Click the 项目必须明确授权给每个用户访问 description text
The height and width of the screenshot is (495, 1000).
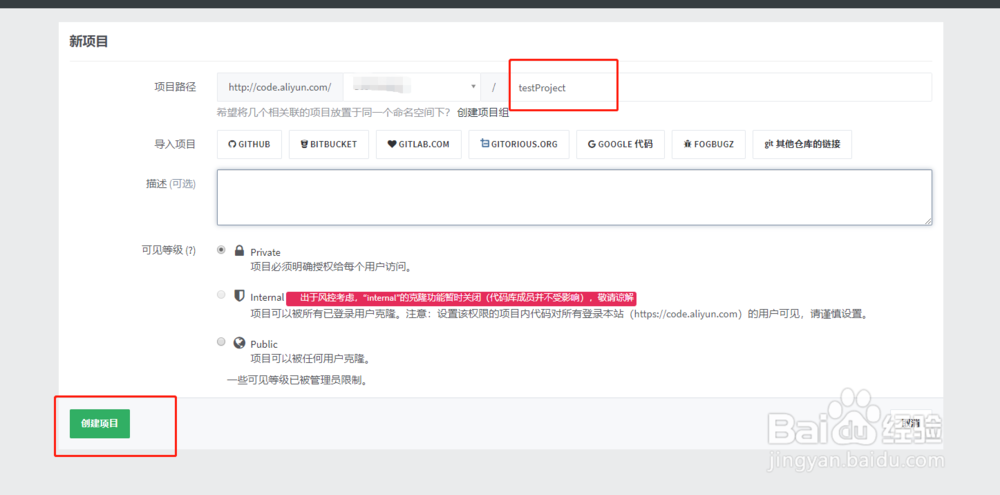click(330, 267)
